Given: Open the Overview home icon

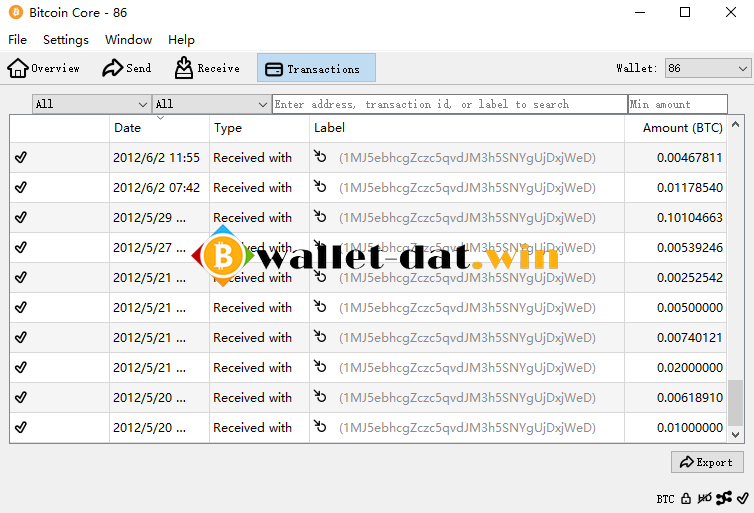Looking at the screenshot, I should (x=18, y=68).
